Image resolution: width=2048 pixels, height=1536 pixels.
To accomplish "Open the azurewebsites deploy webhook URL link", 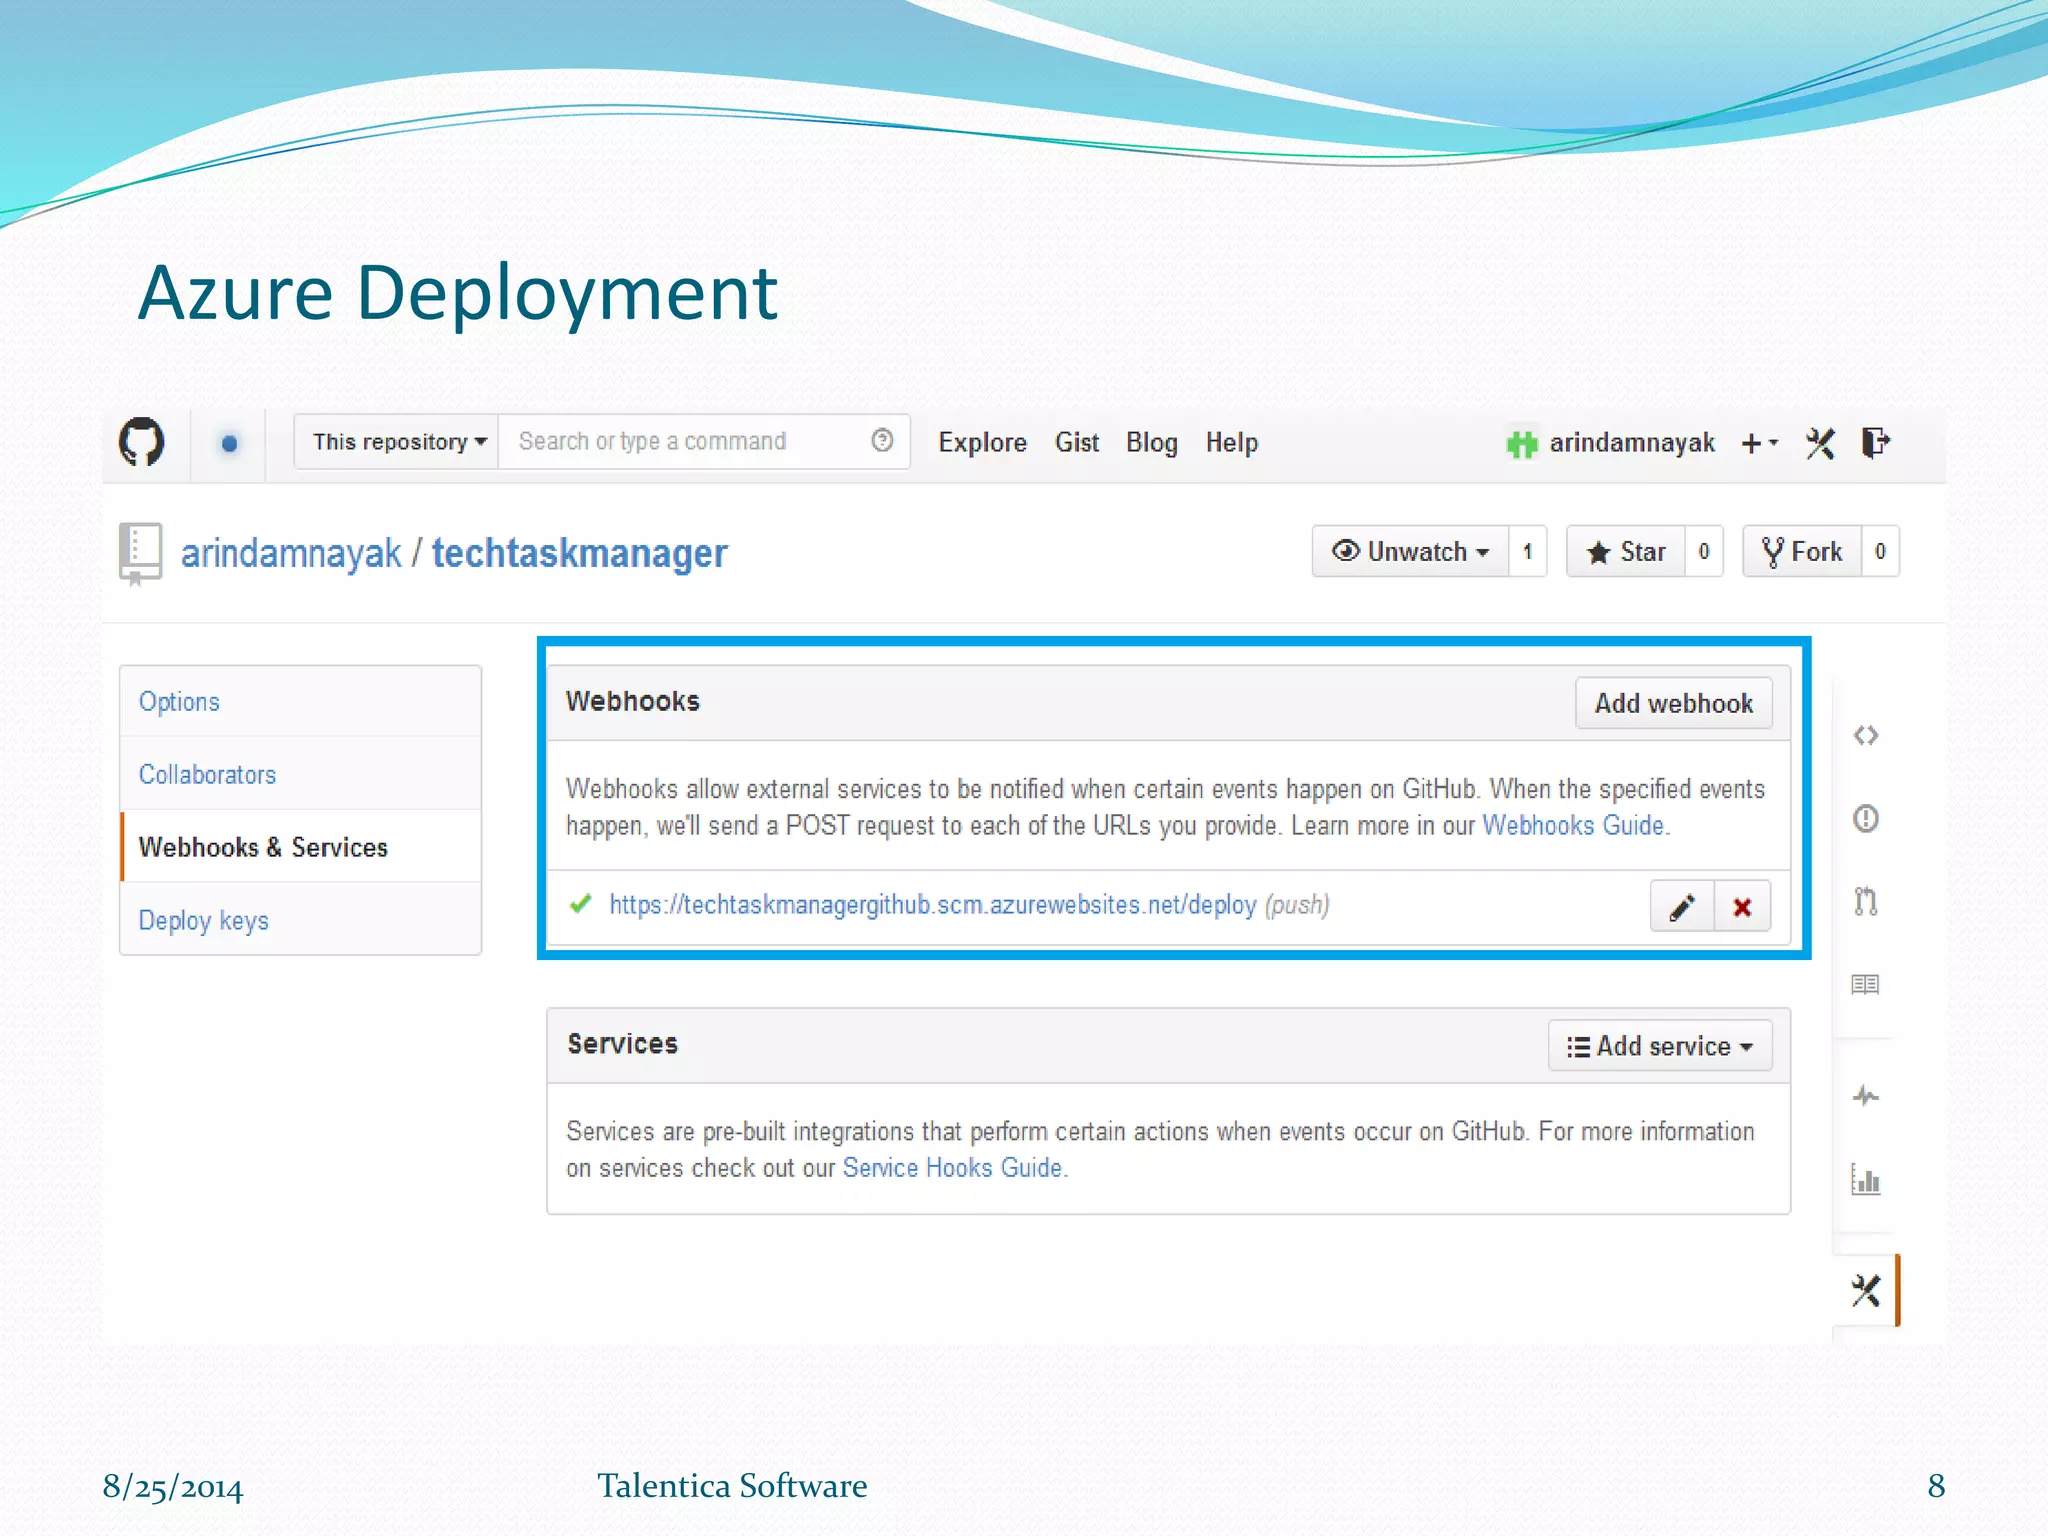I will click(933, 905).
